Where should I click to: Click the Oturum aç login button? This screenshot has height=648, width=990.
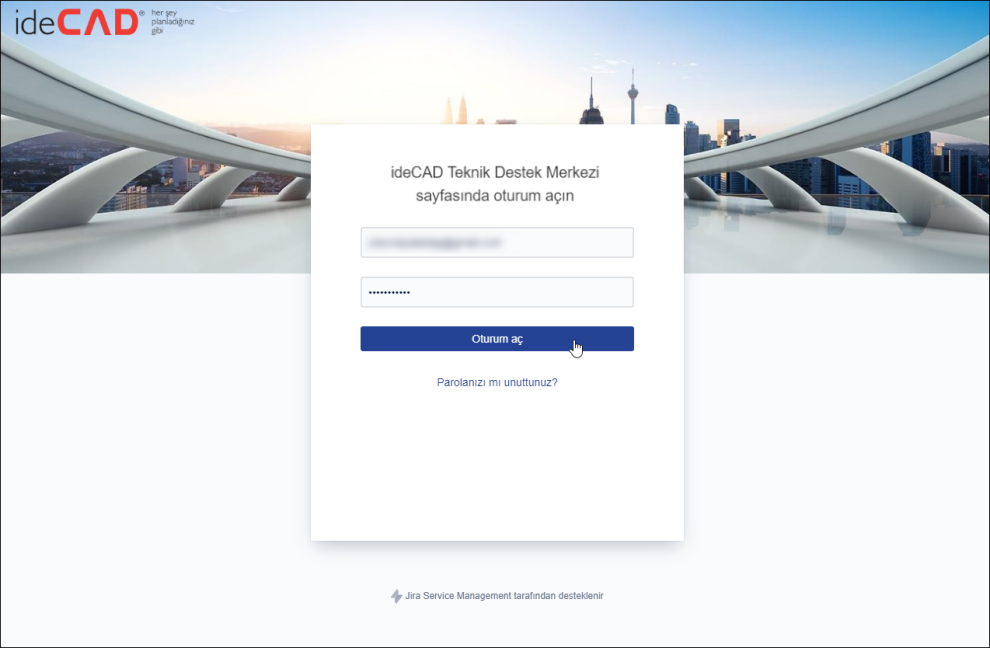pyautogui.click(x=497, y=339)
